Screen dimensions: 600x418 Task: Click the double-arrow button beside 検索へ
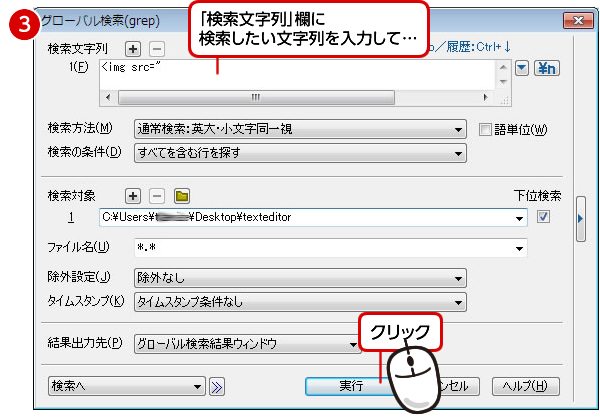pos(217,387)
